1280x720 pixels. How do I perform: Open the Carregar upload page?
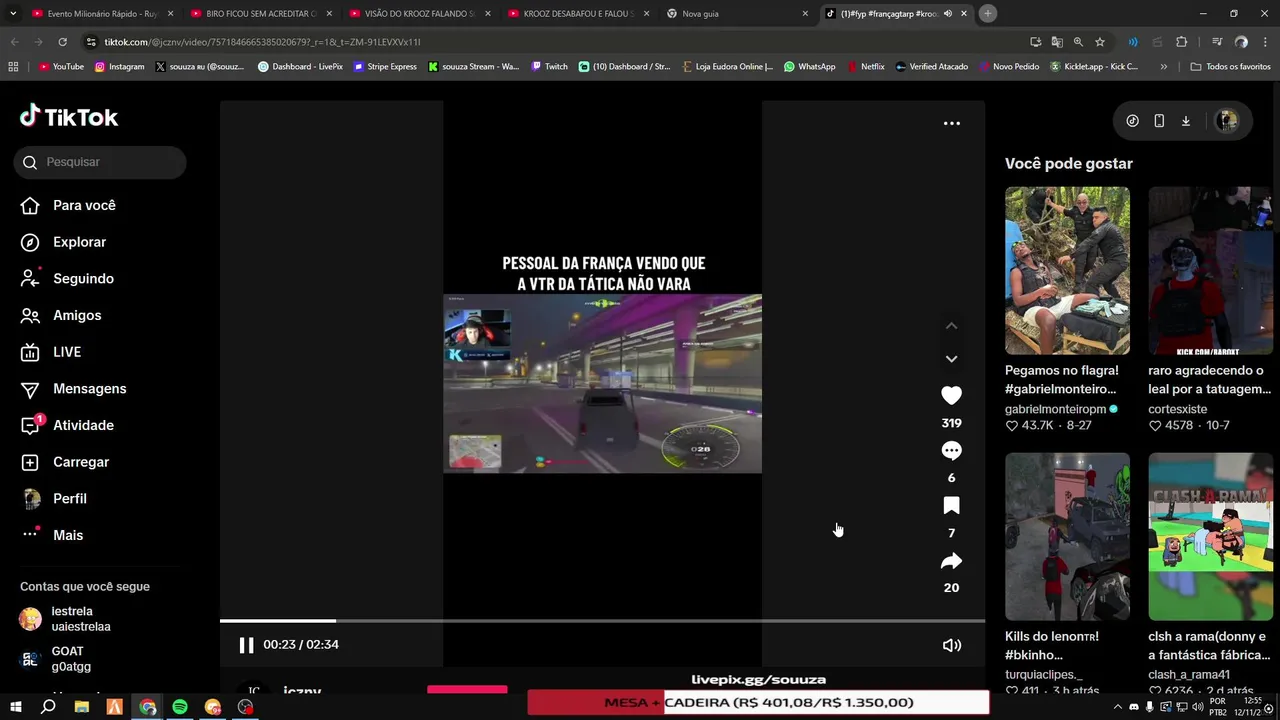click(65, 462)
